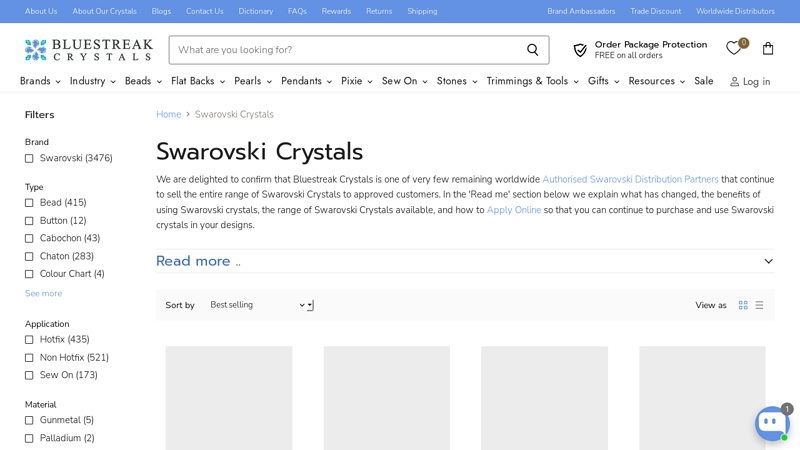
Task: Open the Sew On navigation menu
Action: pos(404,81)
